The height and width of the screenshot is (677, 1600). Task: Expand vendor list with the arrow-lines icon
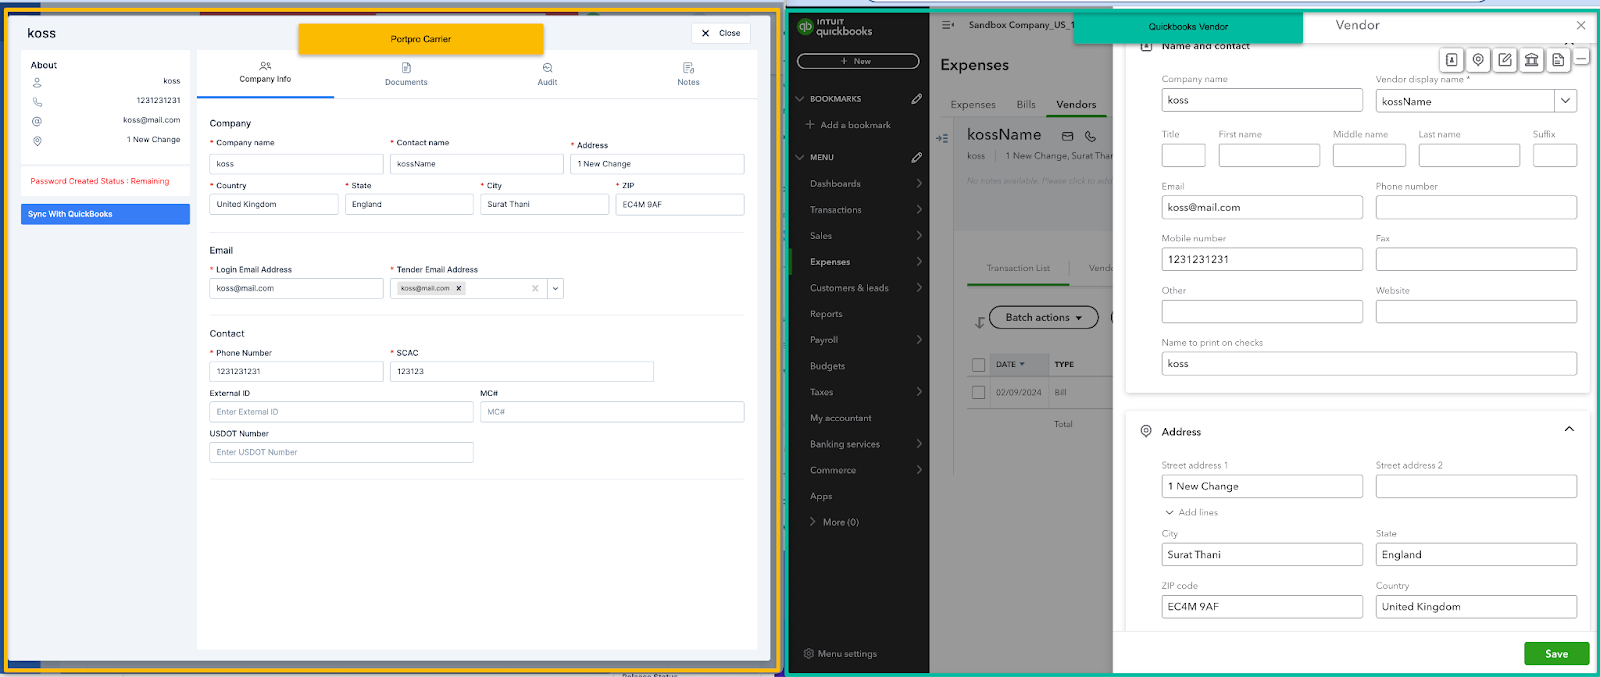point(942,138)
